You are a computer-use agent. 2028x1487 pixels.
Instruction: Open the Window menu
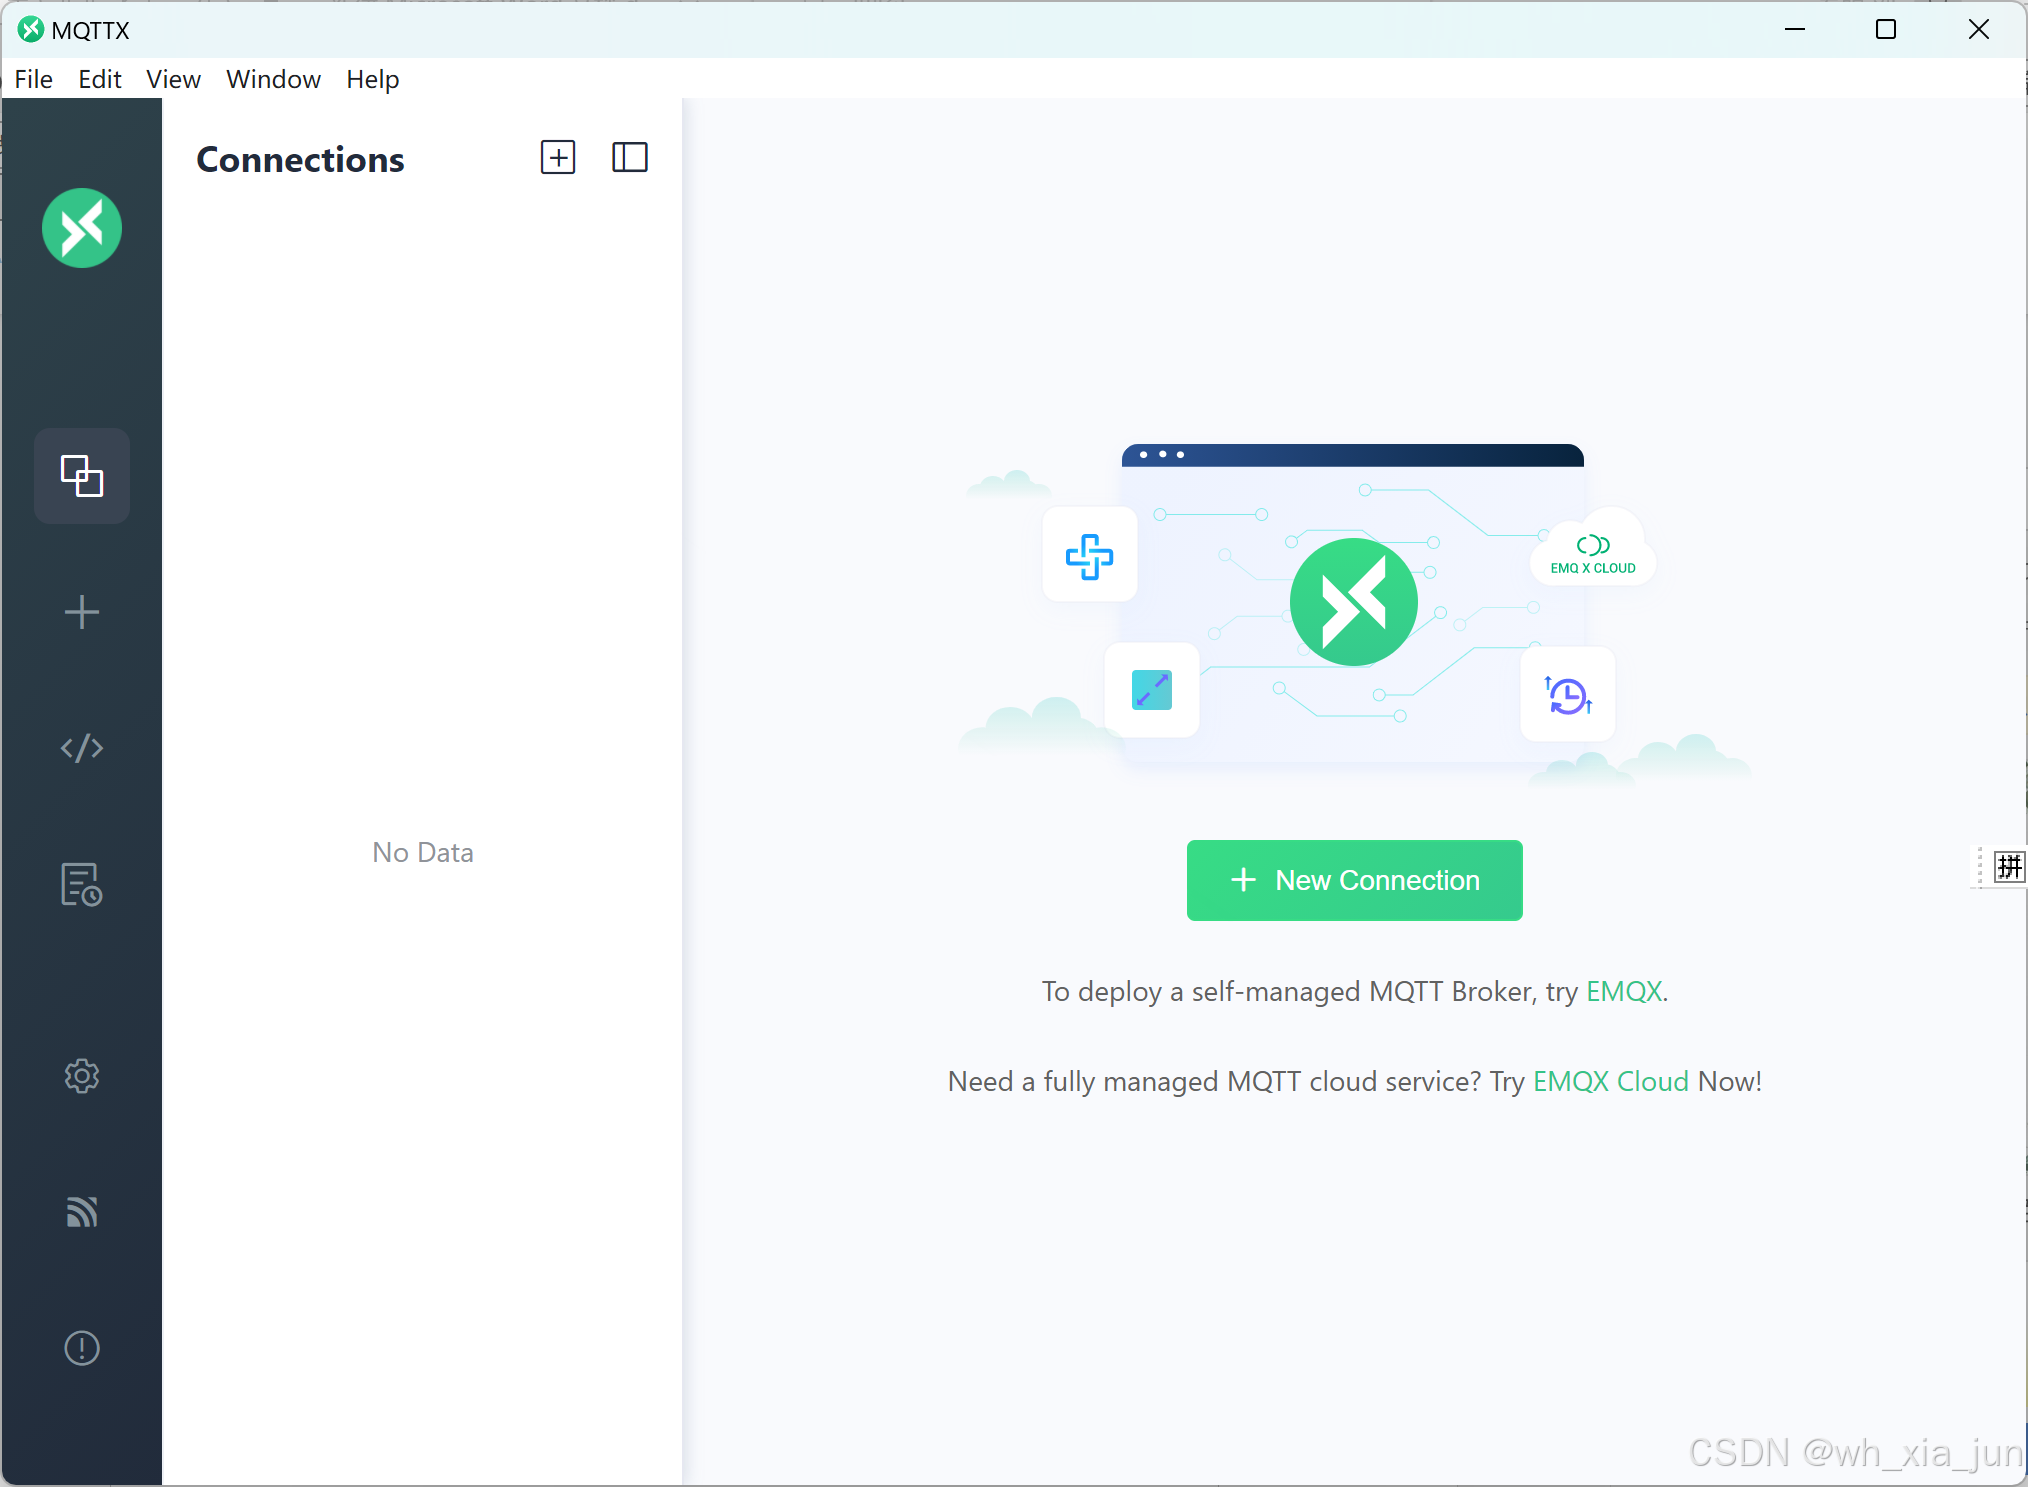pos(273,79)
